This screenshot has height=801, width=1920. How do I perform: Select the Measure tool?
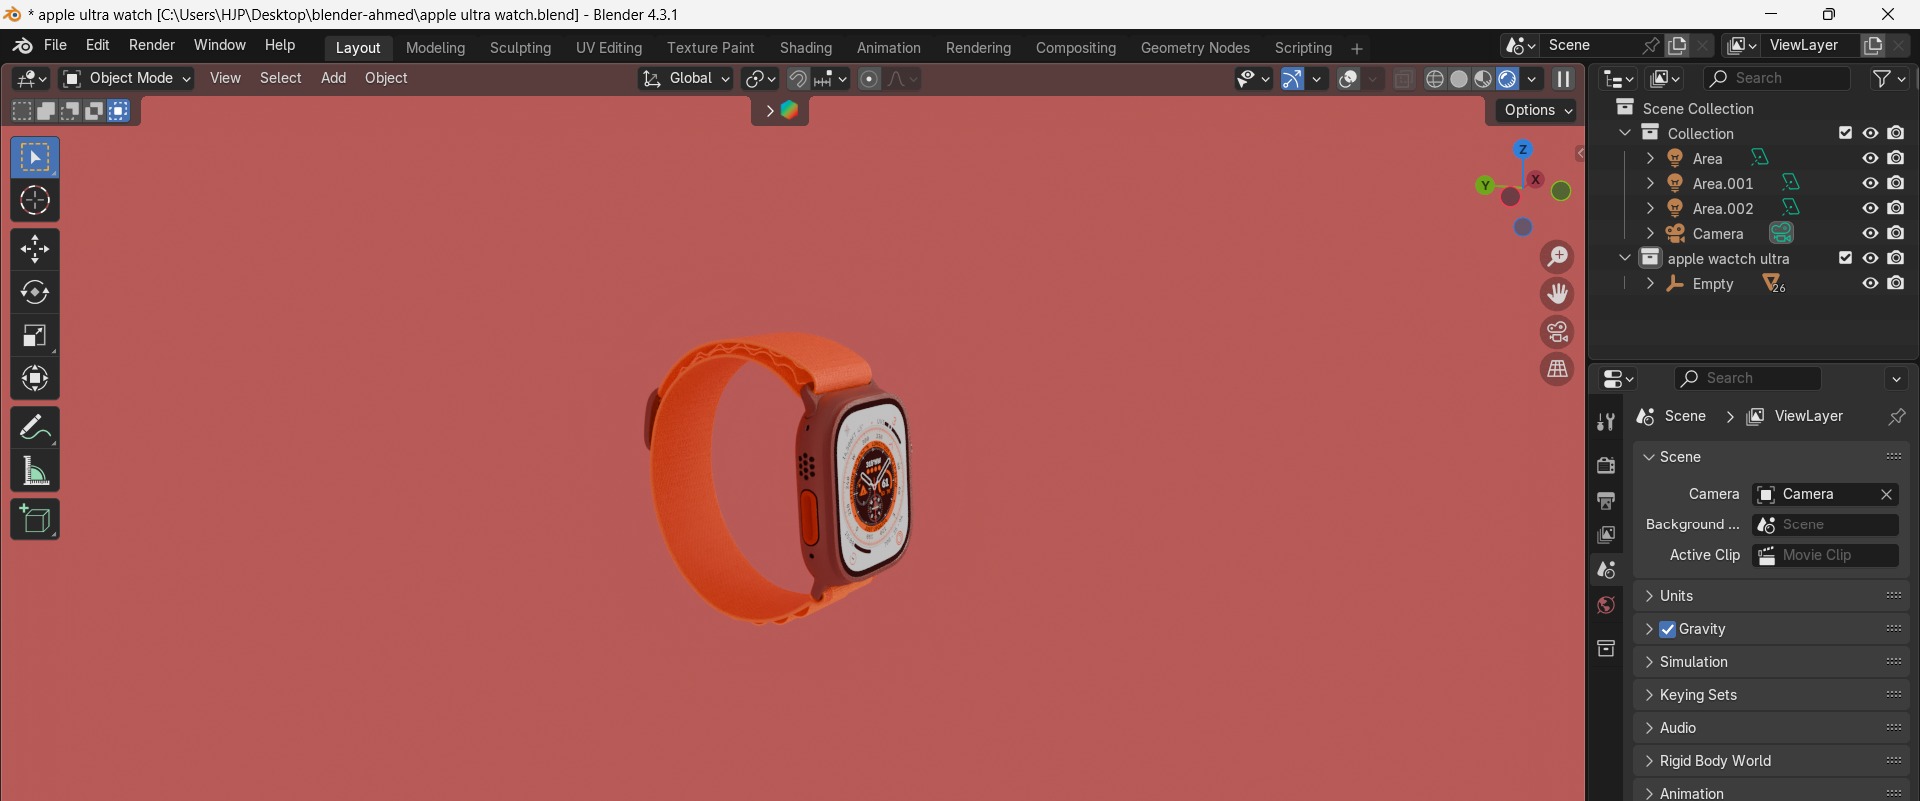[35, 470]
